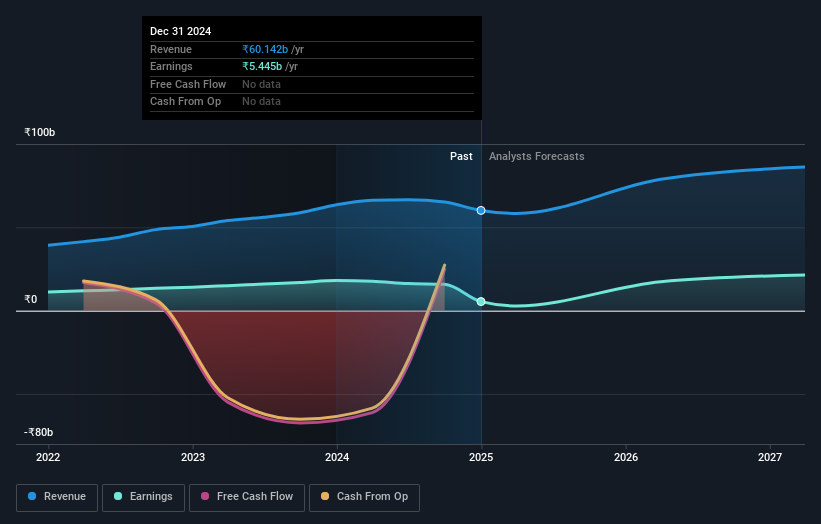
Task: Click the pink Free Cash Flow legend dot
Action: [x=205, y=496]
